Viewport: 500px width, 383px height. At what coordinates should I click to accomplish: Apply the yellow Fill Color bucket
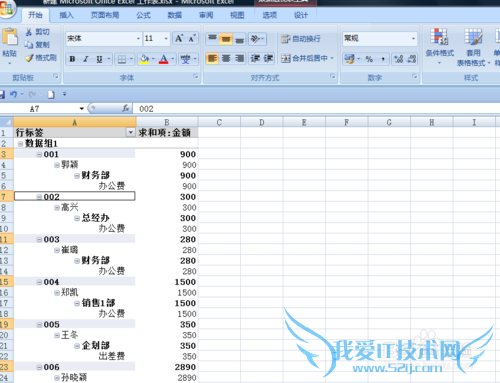[144, 59]
